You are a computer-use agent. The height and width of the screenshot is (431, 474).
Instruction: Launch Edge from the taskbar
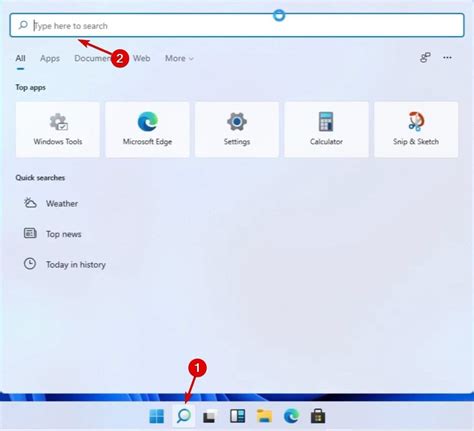pyautogui.click(x=291, y=416)
